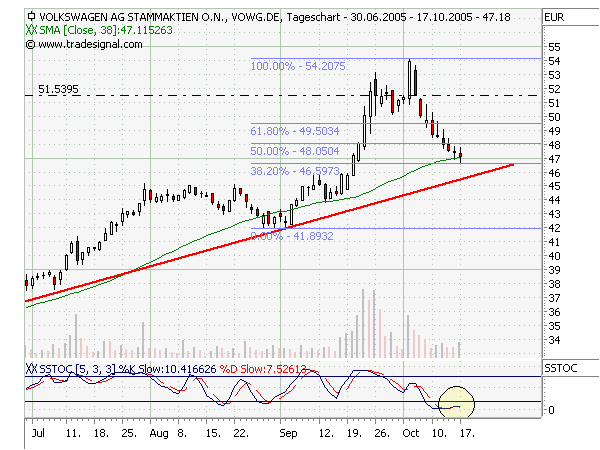Click the 17. date axis label
The image size is (600, 450).
pos(467,434)
